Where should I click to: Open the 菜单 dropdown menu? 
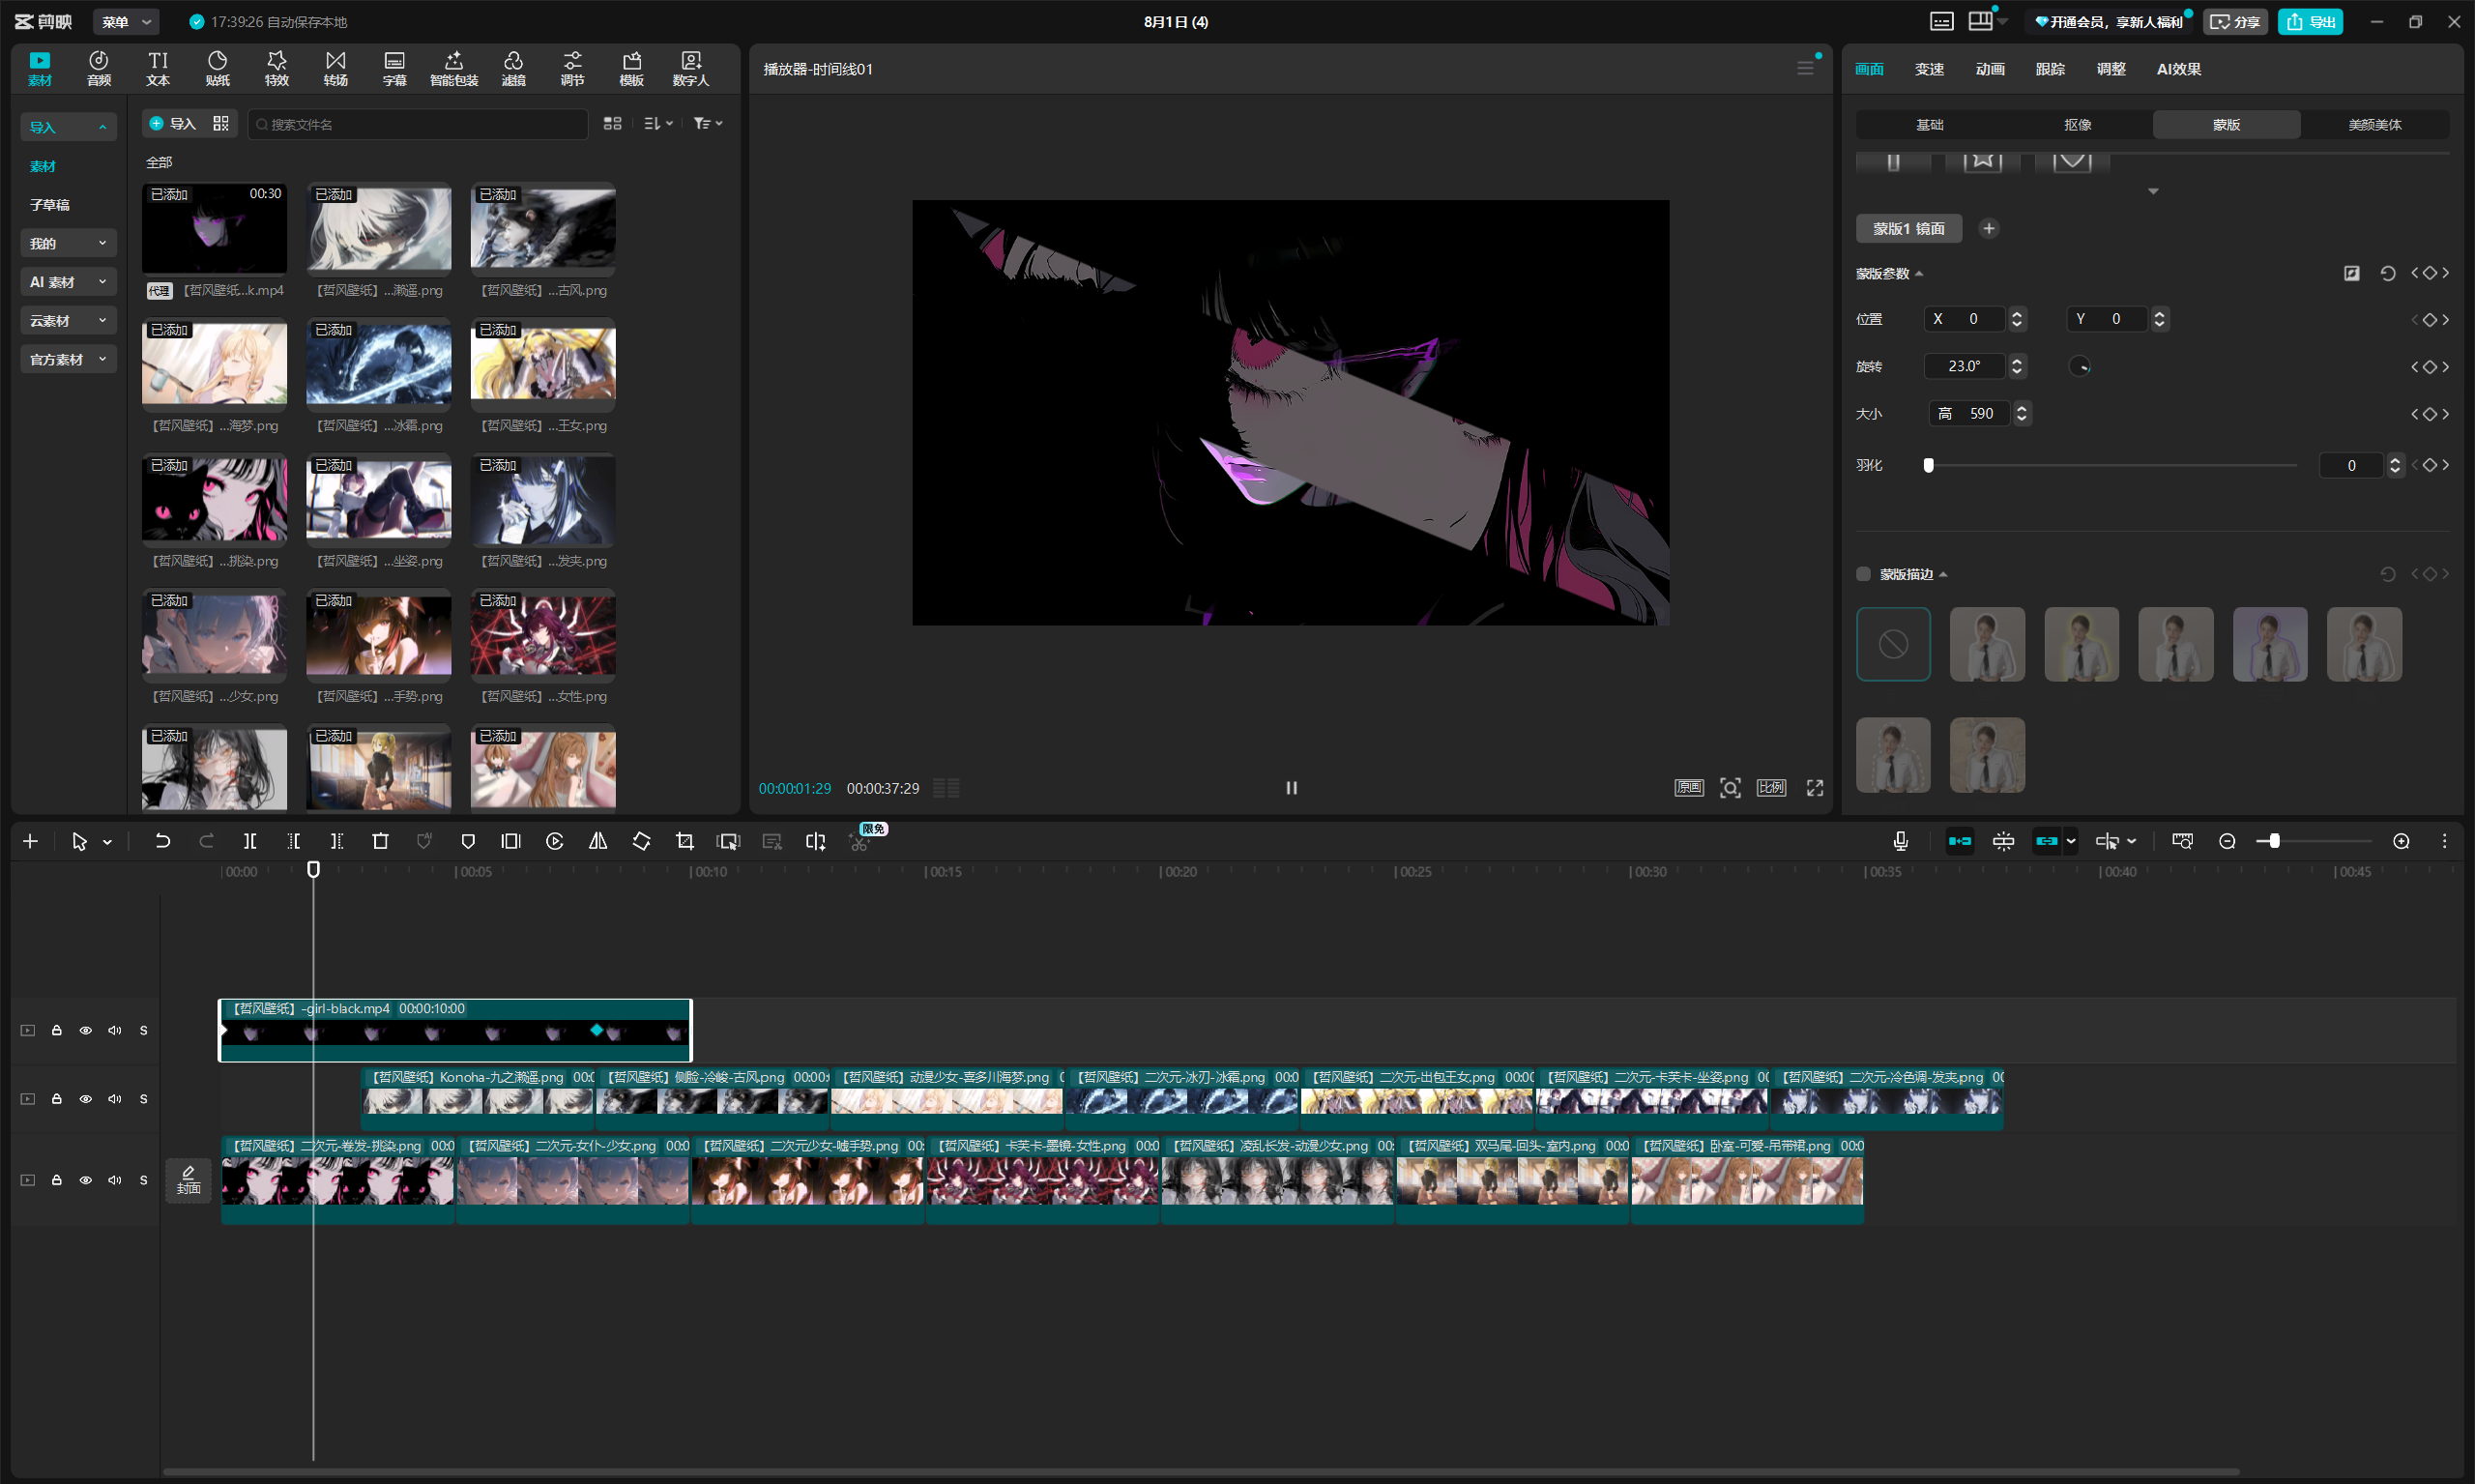click(126, 22)
